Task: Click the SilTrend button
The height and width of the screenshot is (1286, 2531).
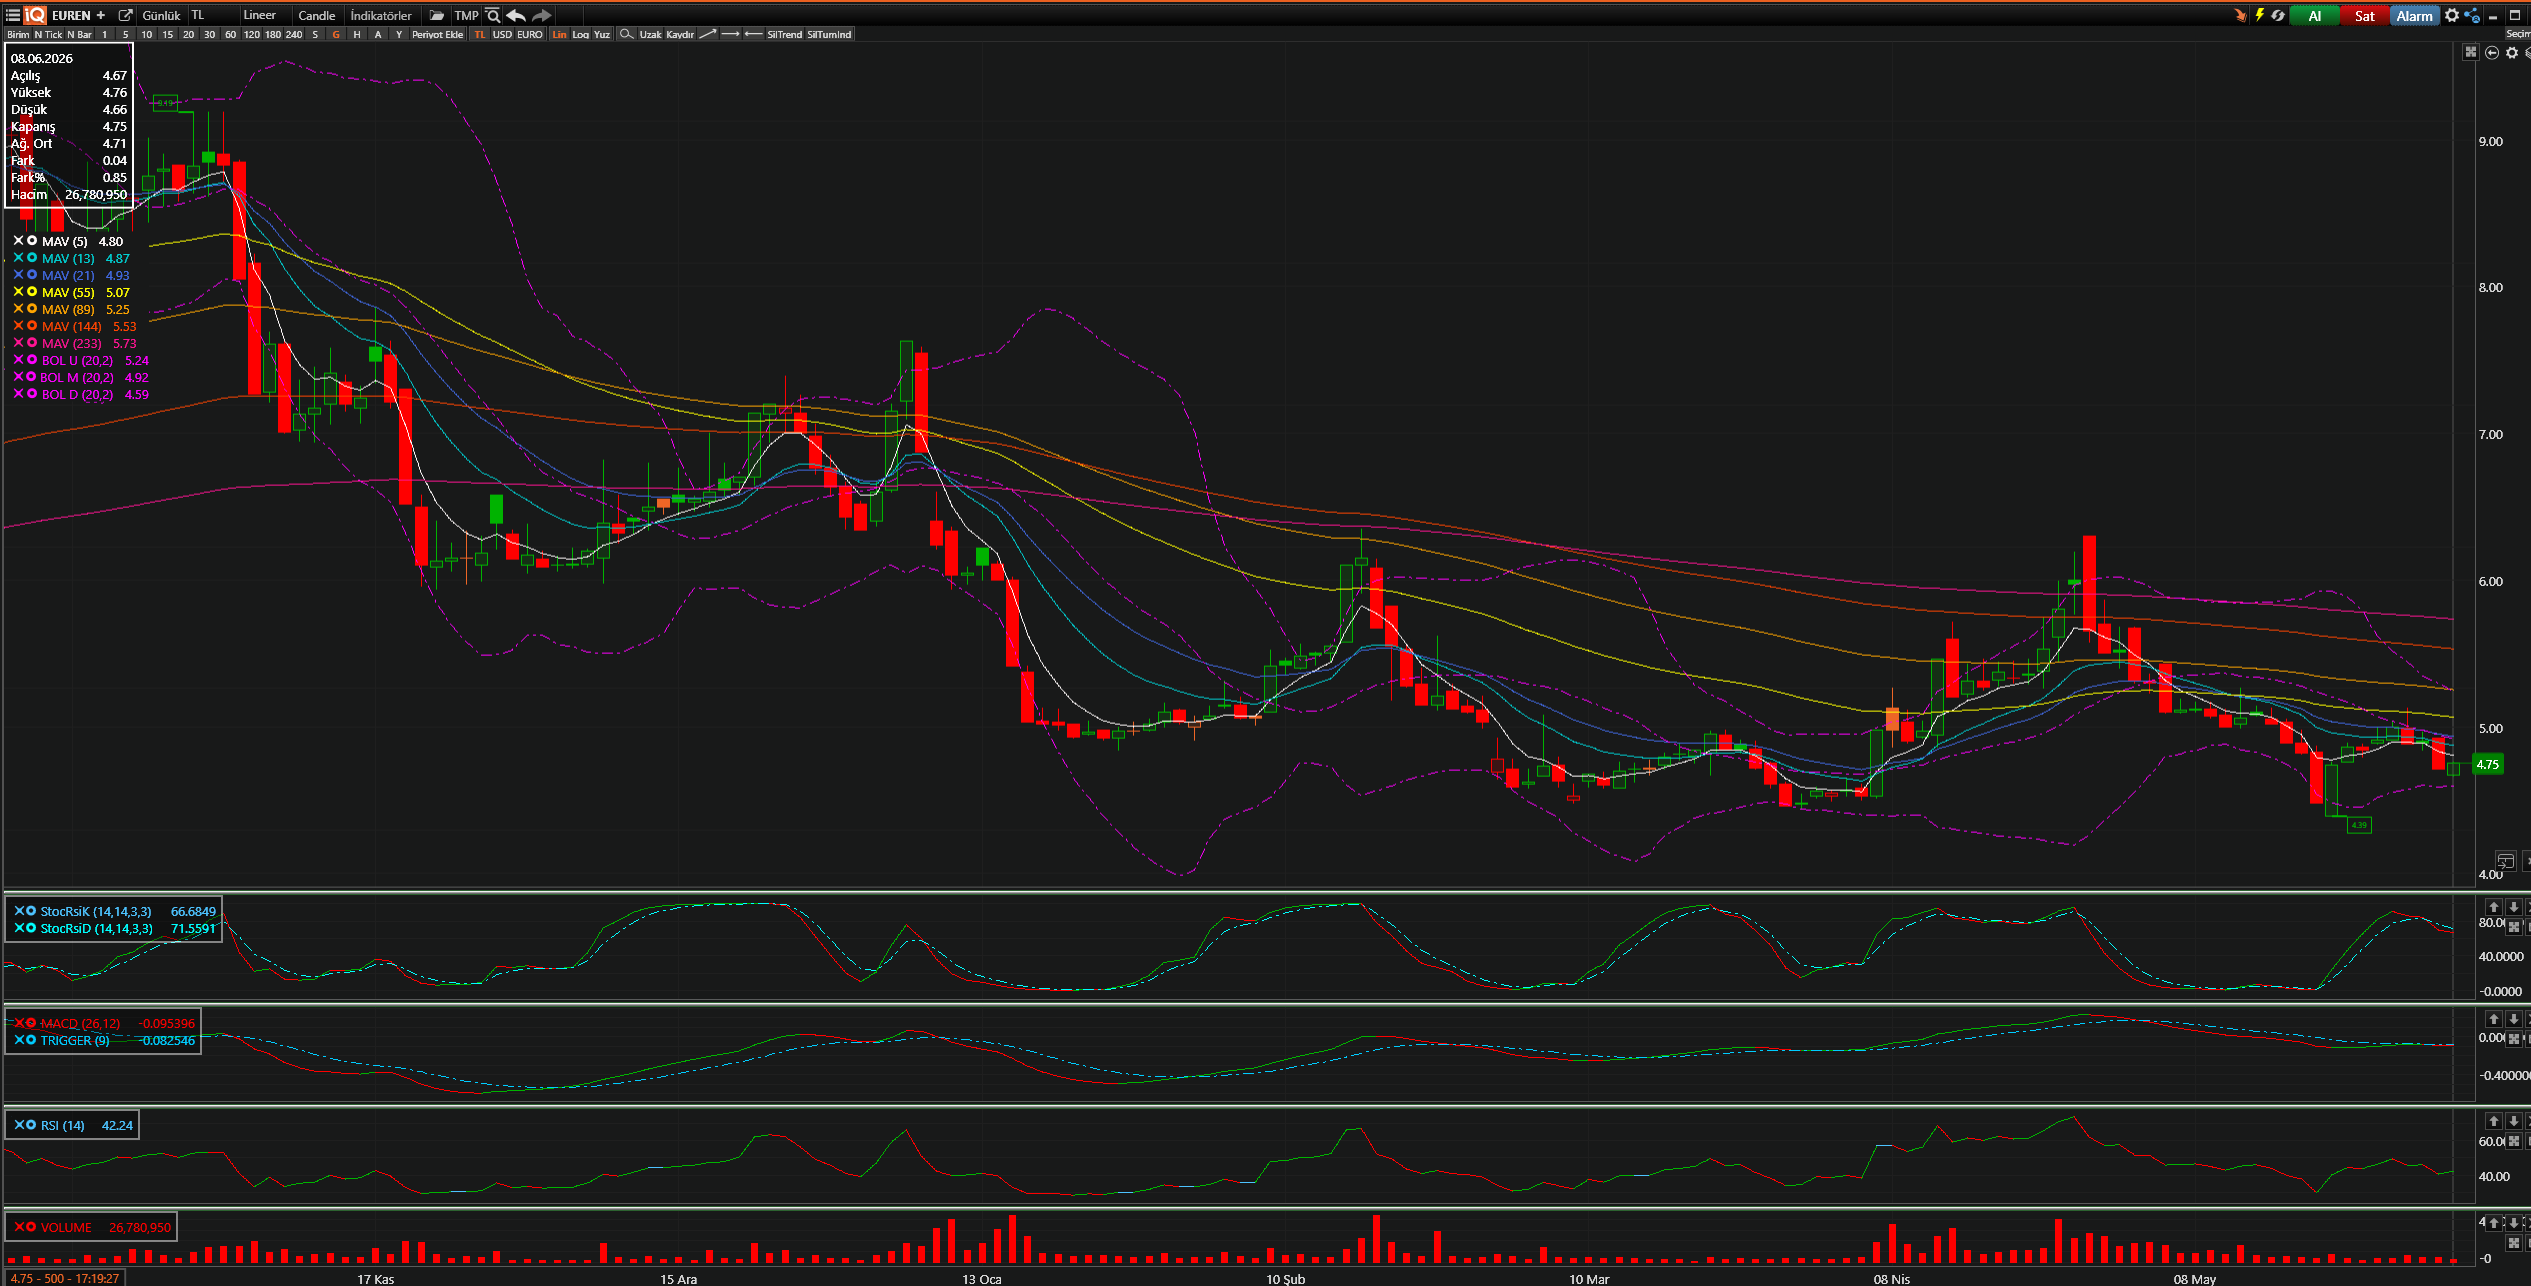Action: coord(785,34)
